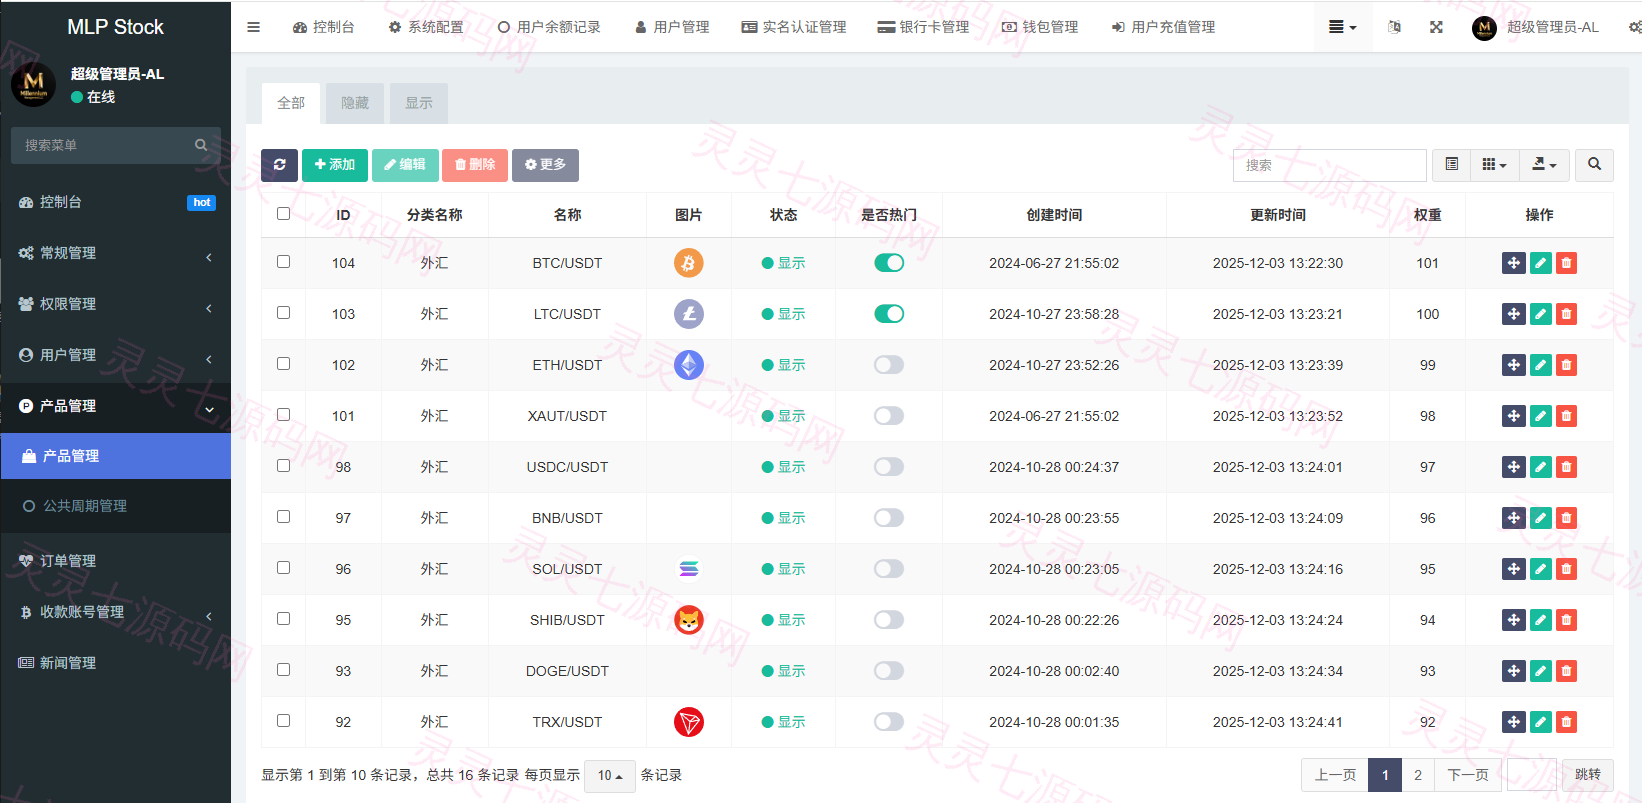Viewport: 1642px width, 803px height.
Task: Open the table search magnifier button
Action: pos(1594,165)
